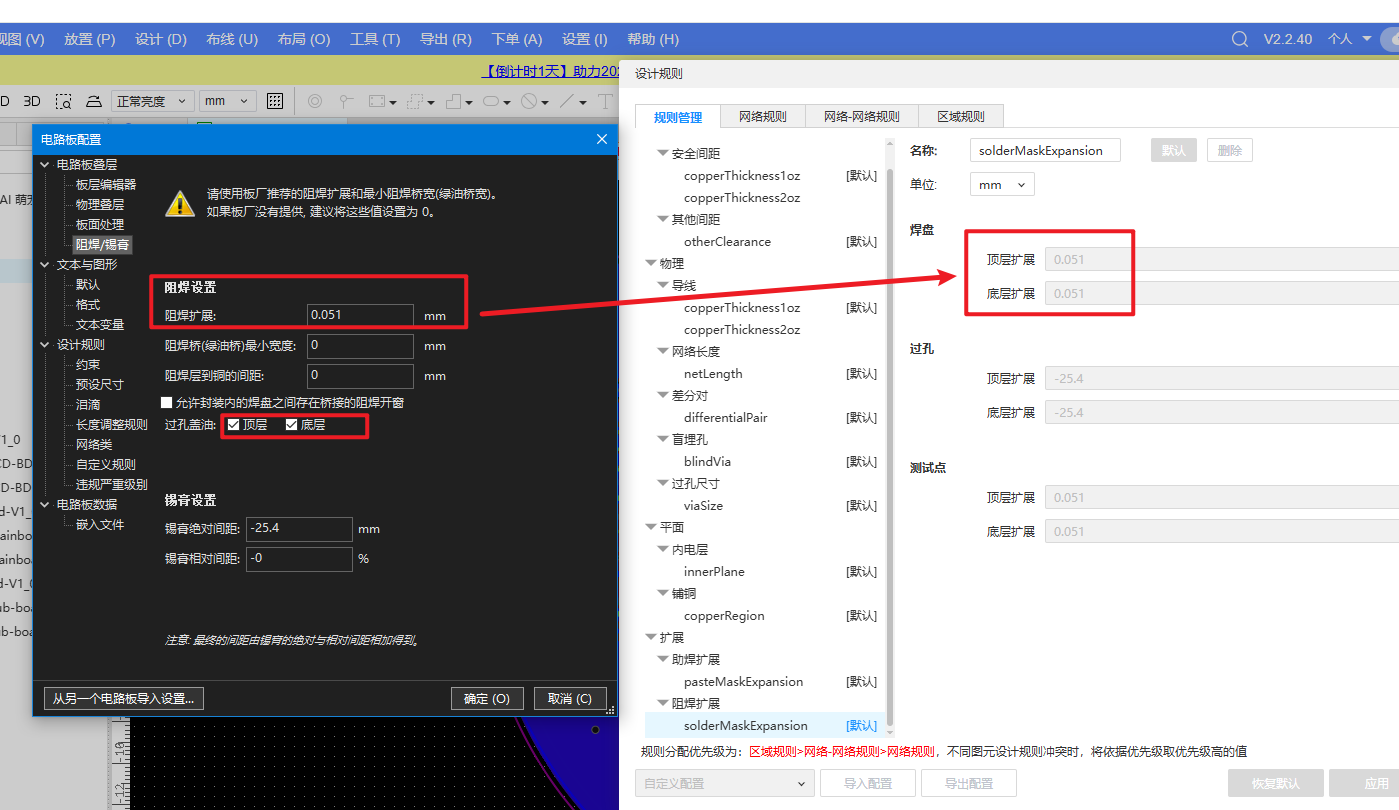This screenshot has height=810, width=1399.
Task: Select the forbidden-region circle tool icon
Action: pos(529,101)
